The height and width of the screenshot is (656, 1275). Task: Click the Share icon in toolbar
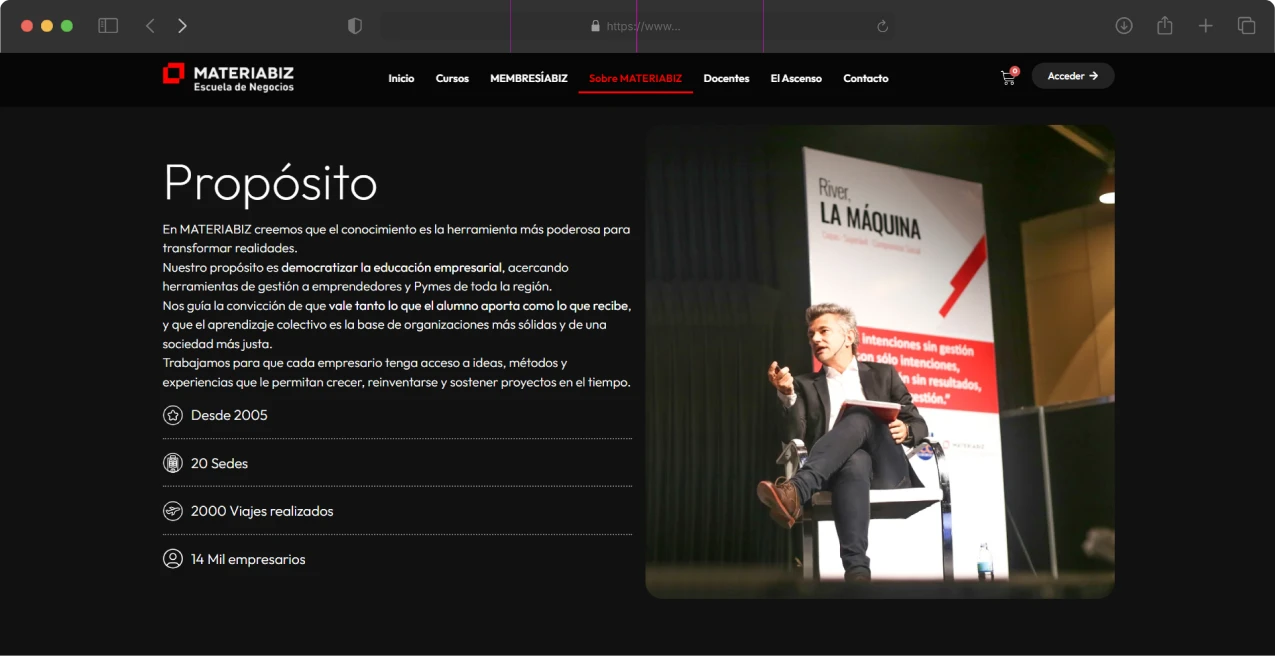click(x=1165, y=26)
